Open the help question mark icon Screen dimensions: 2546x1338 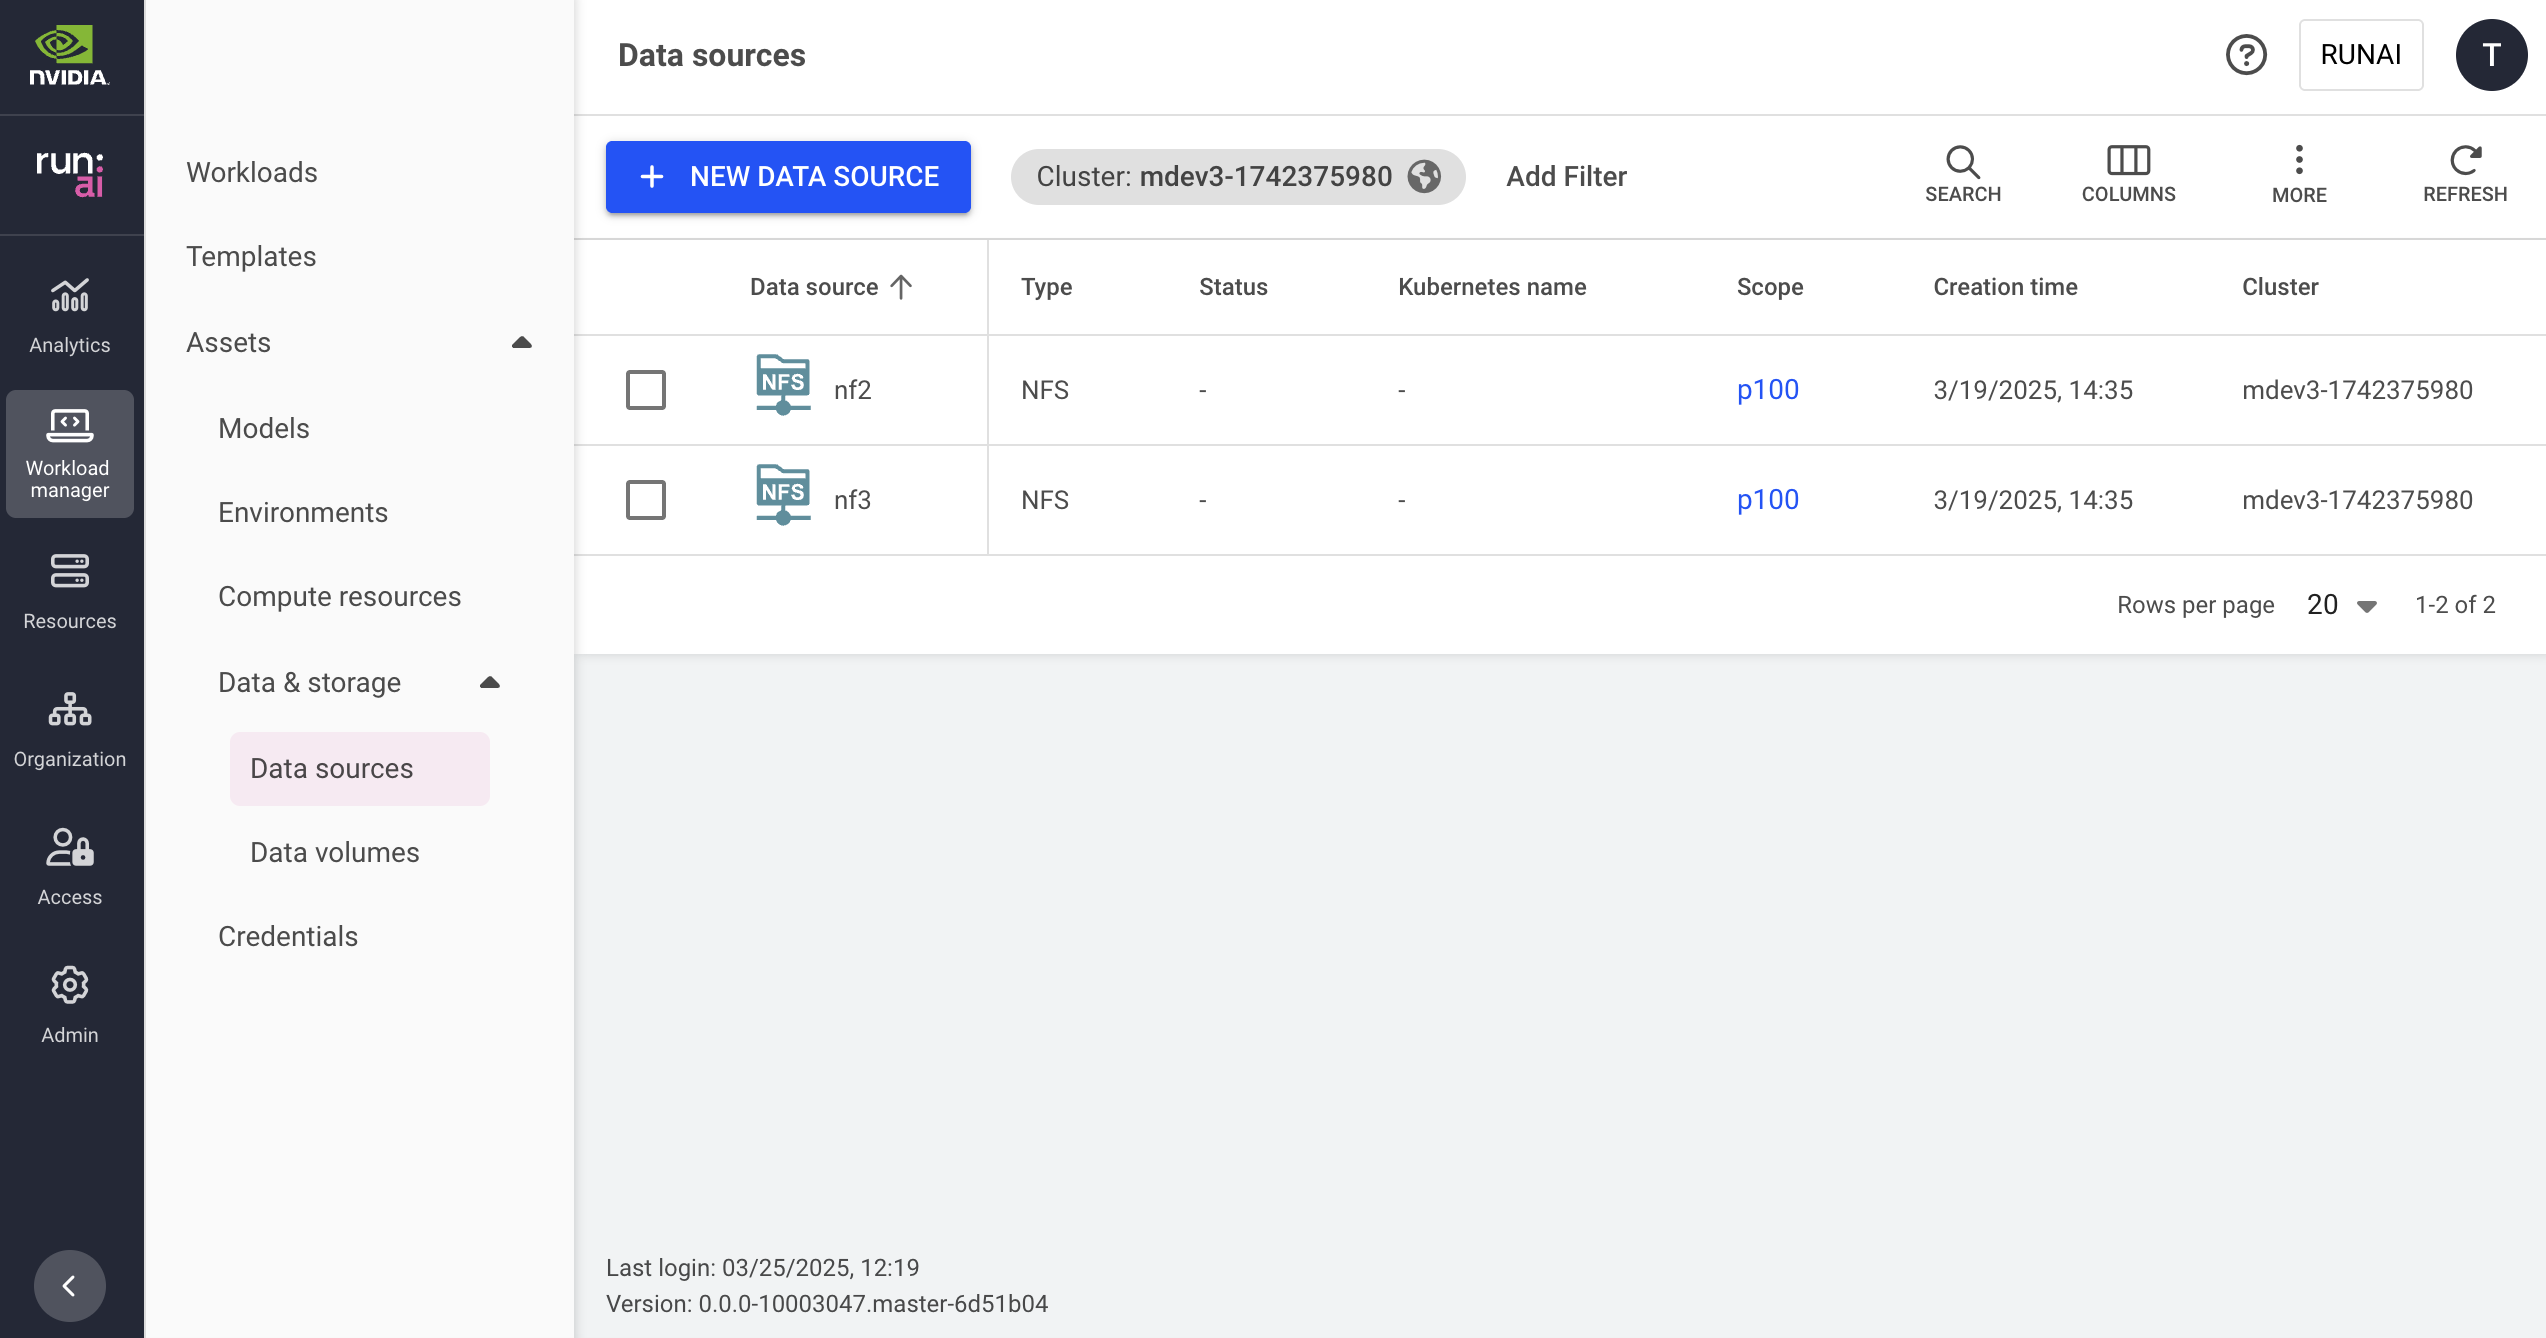2246,55
